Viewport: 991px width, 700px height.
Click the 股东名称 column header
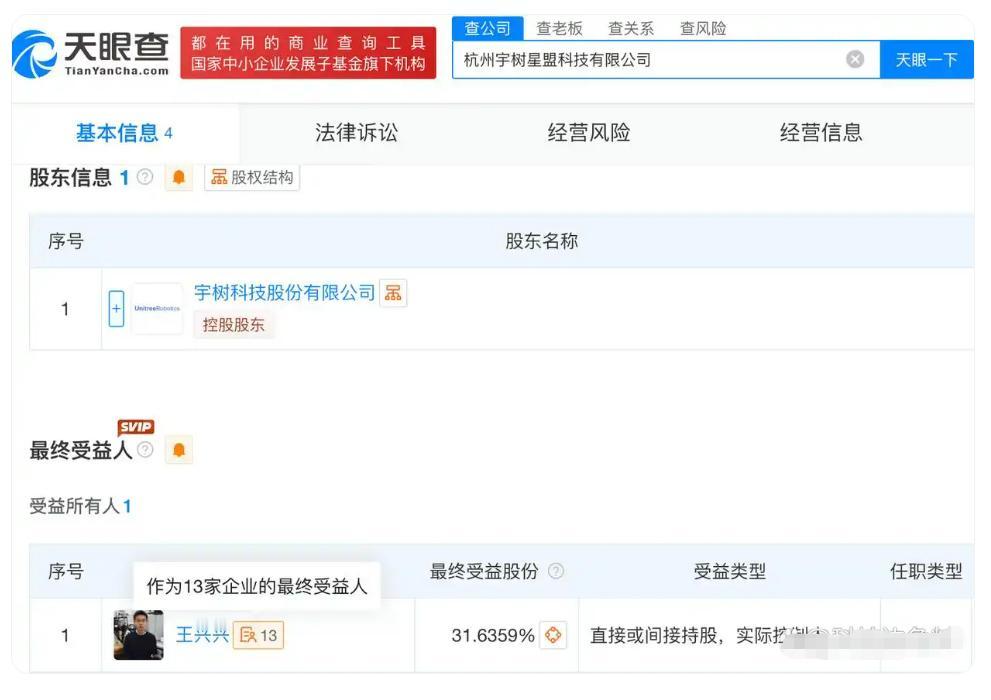click(542, 241)
